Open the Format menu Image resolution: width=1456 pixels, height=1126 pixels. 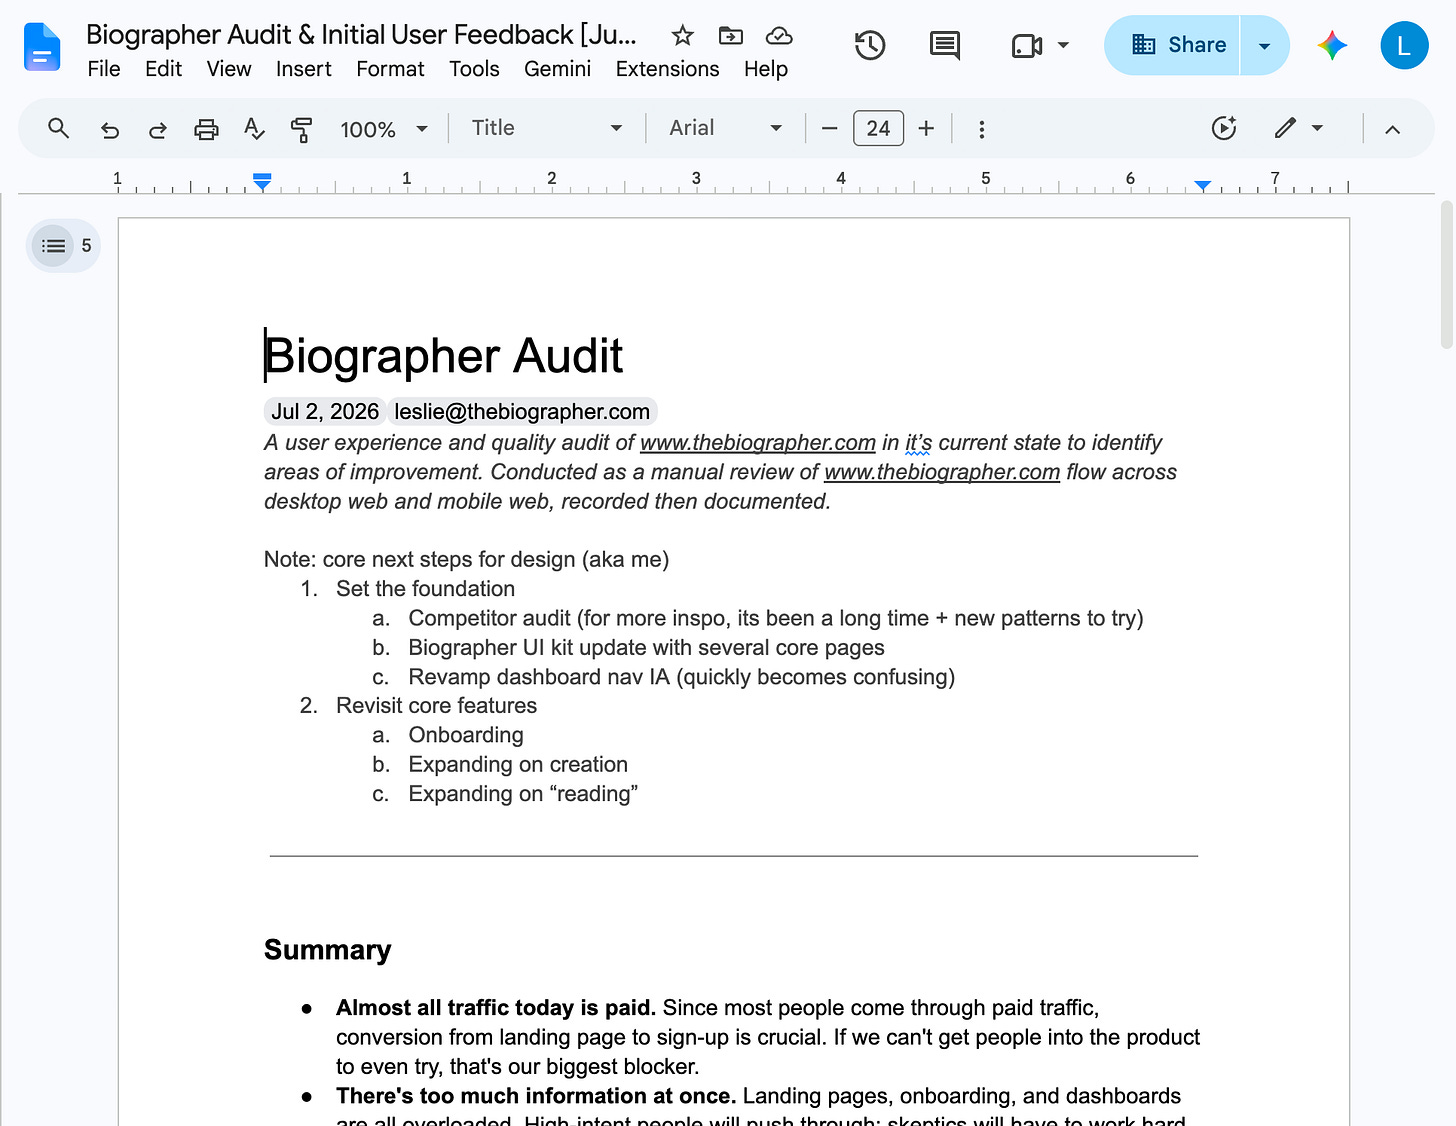pyautogui.click(x=390, y=69)
